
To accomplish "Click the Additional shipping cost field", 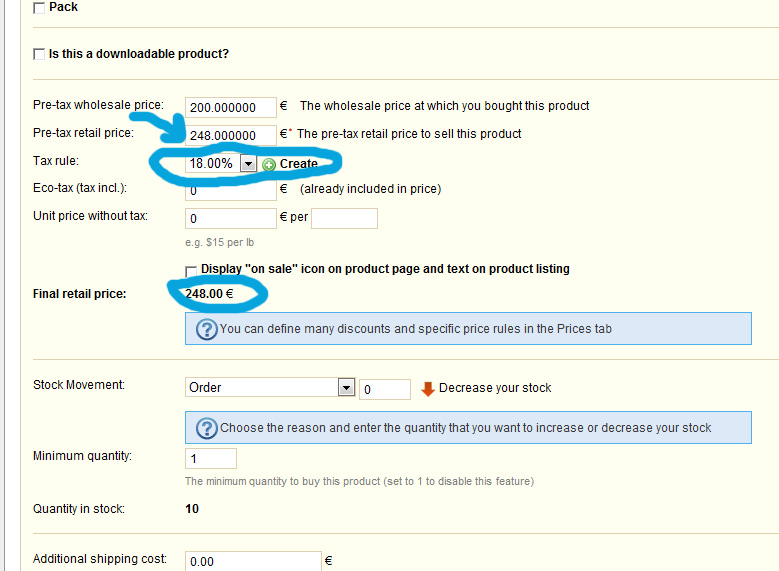I will [x=253, y=561].
